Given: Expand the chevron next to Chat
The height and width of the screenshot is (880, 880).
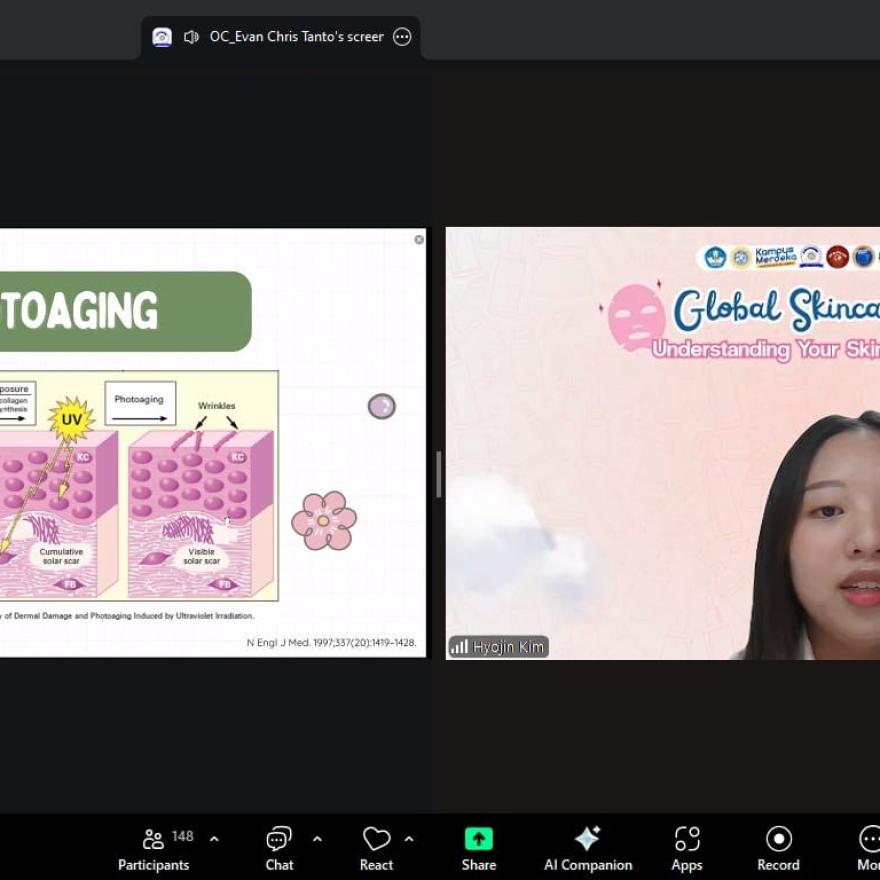Looking at the screenshot, I should 317,839.
